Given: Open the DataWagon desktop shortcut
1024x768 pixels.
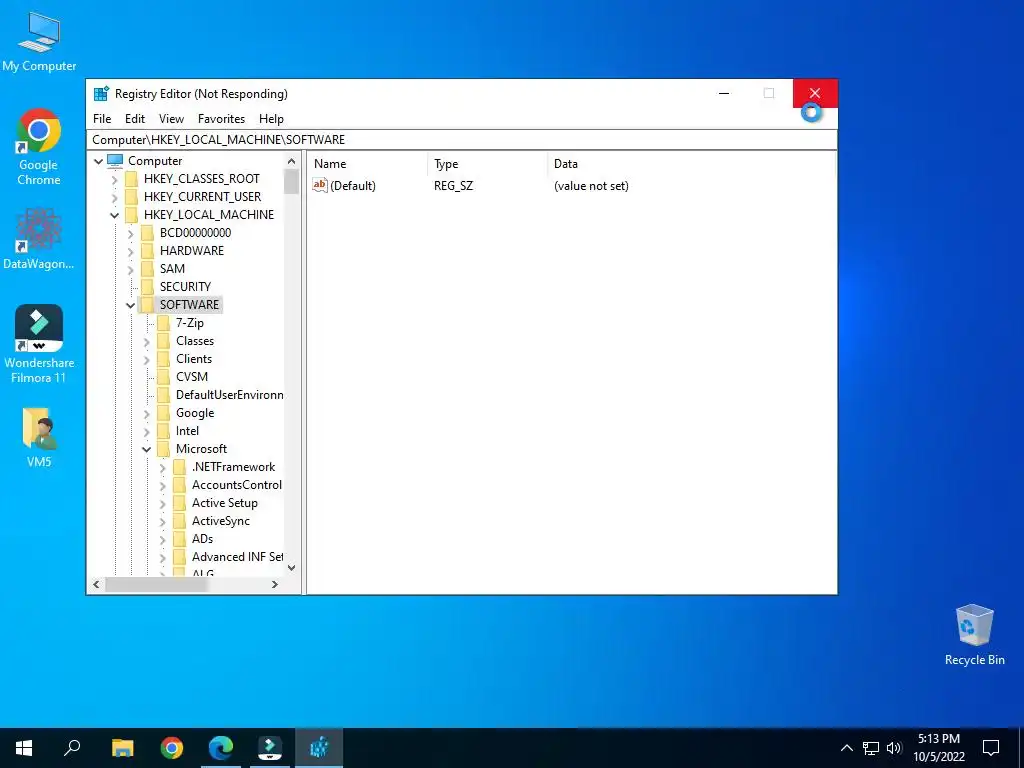Looking at the screenshot, I should point(39,238).
